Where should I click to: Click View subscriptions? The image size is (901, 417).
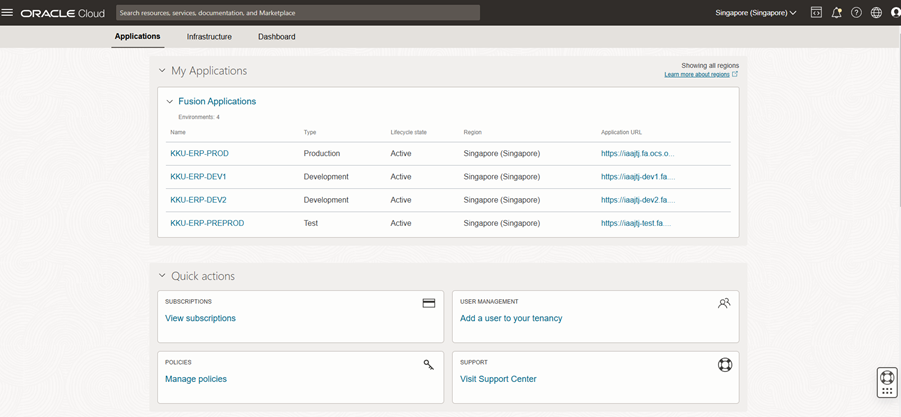200,318
